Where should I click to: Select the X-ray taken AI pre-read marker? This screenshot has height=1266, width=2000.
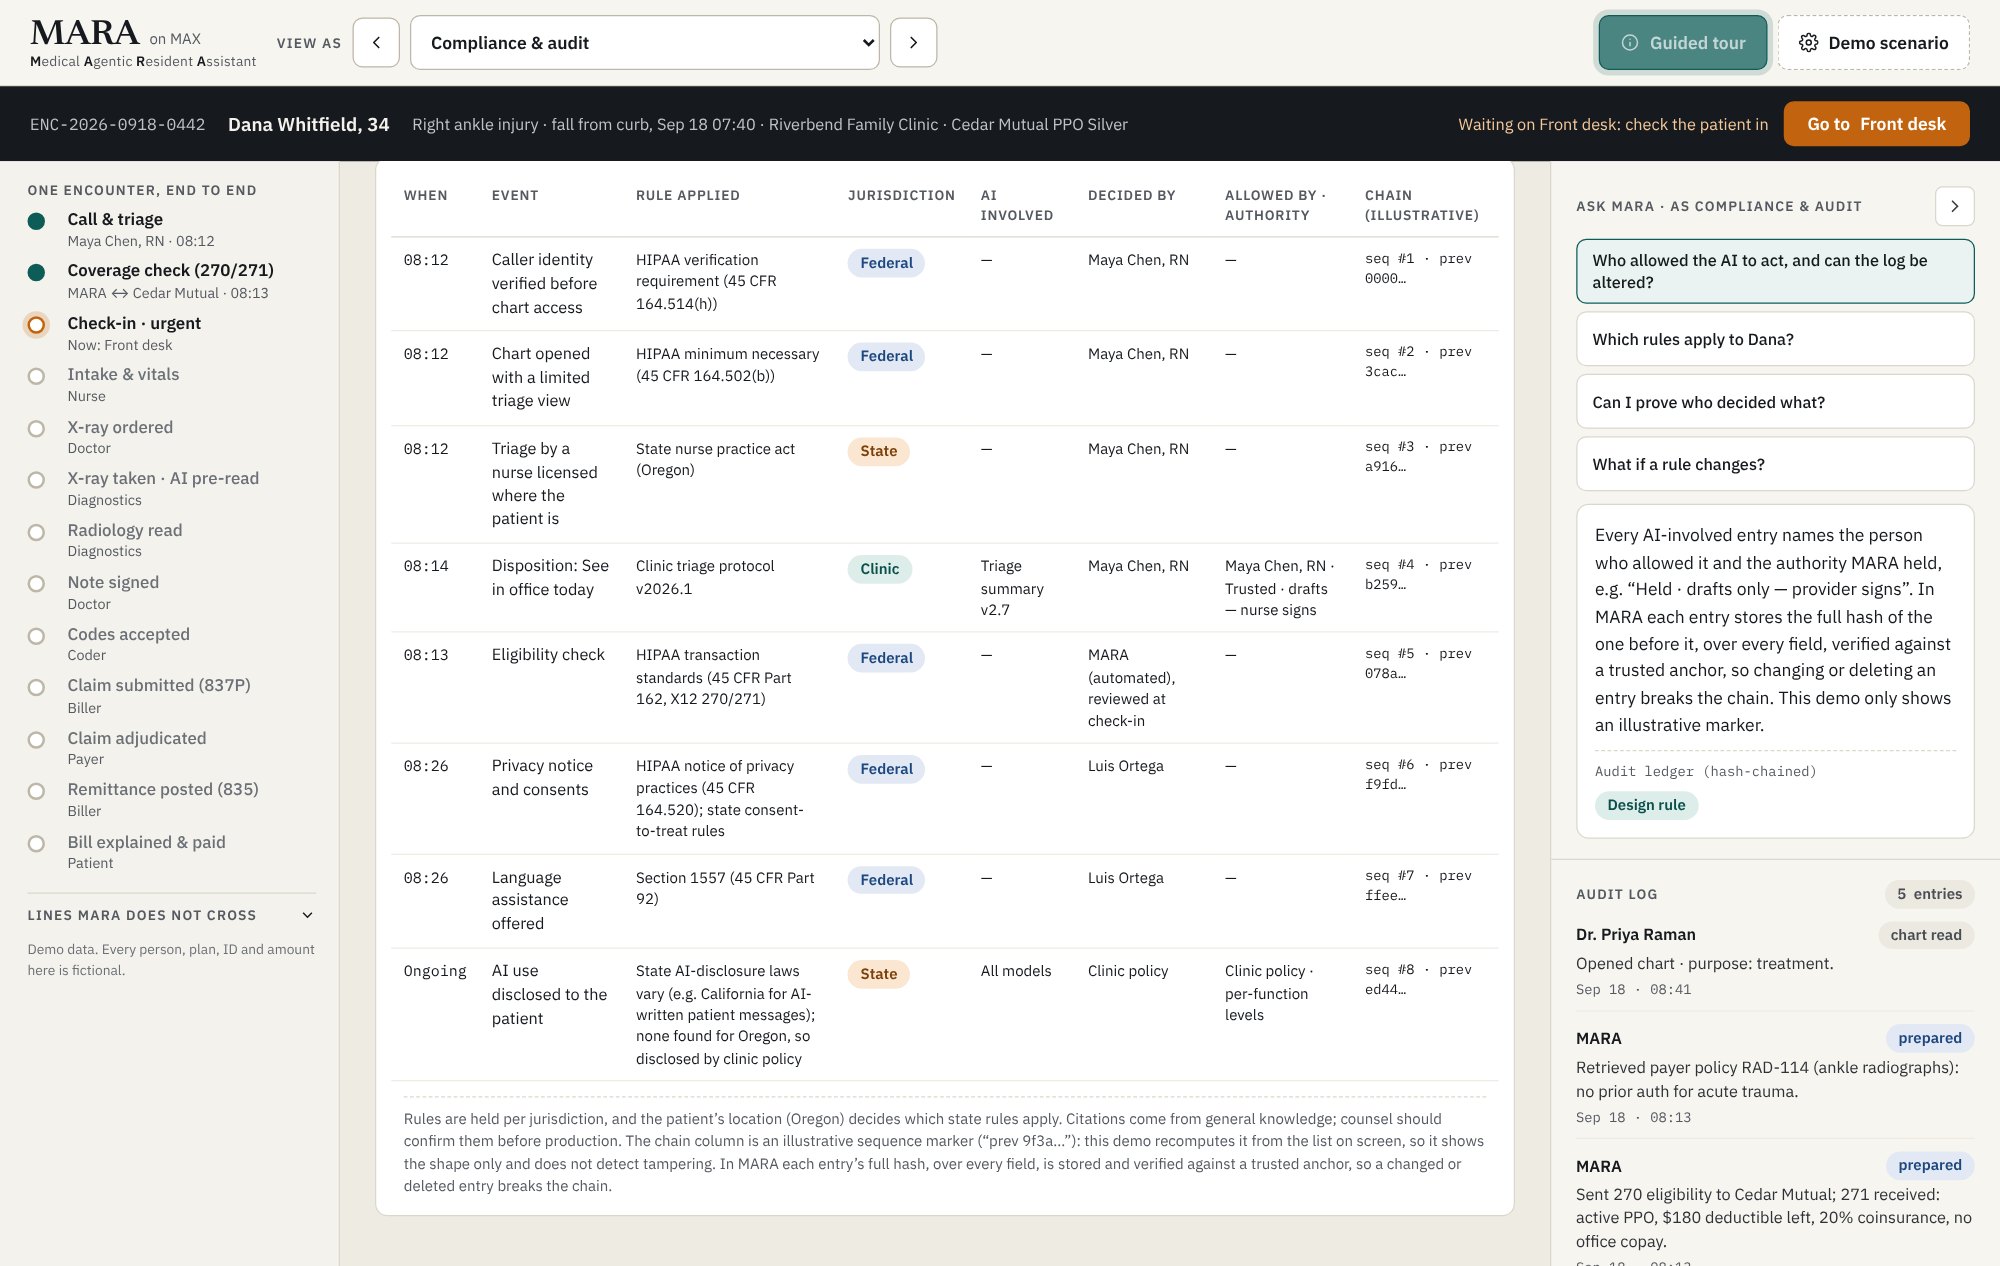point(36,480)
